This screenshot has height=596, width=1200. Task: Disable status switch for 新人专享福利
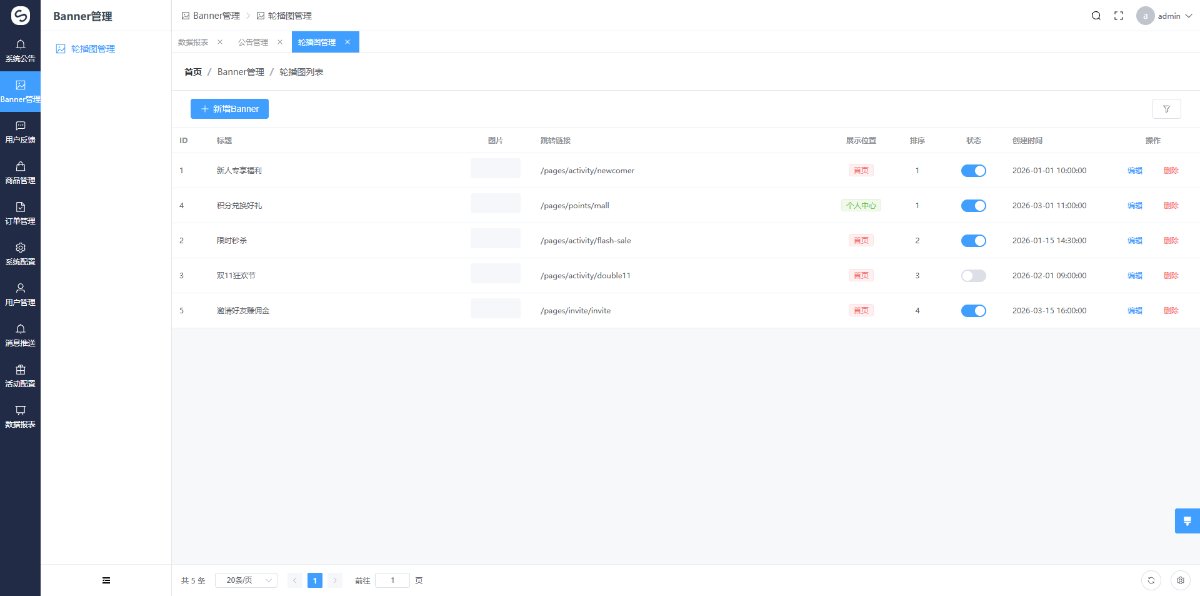pos(973,171)
